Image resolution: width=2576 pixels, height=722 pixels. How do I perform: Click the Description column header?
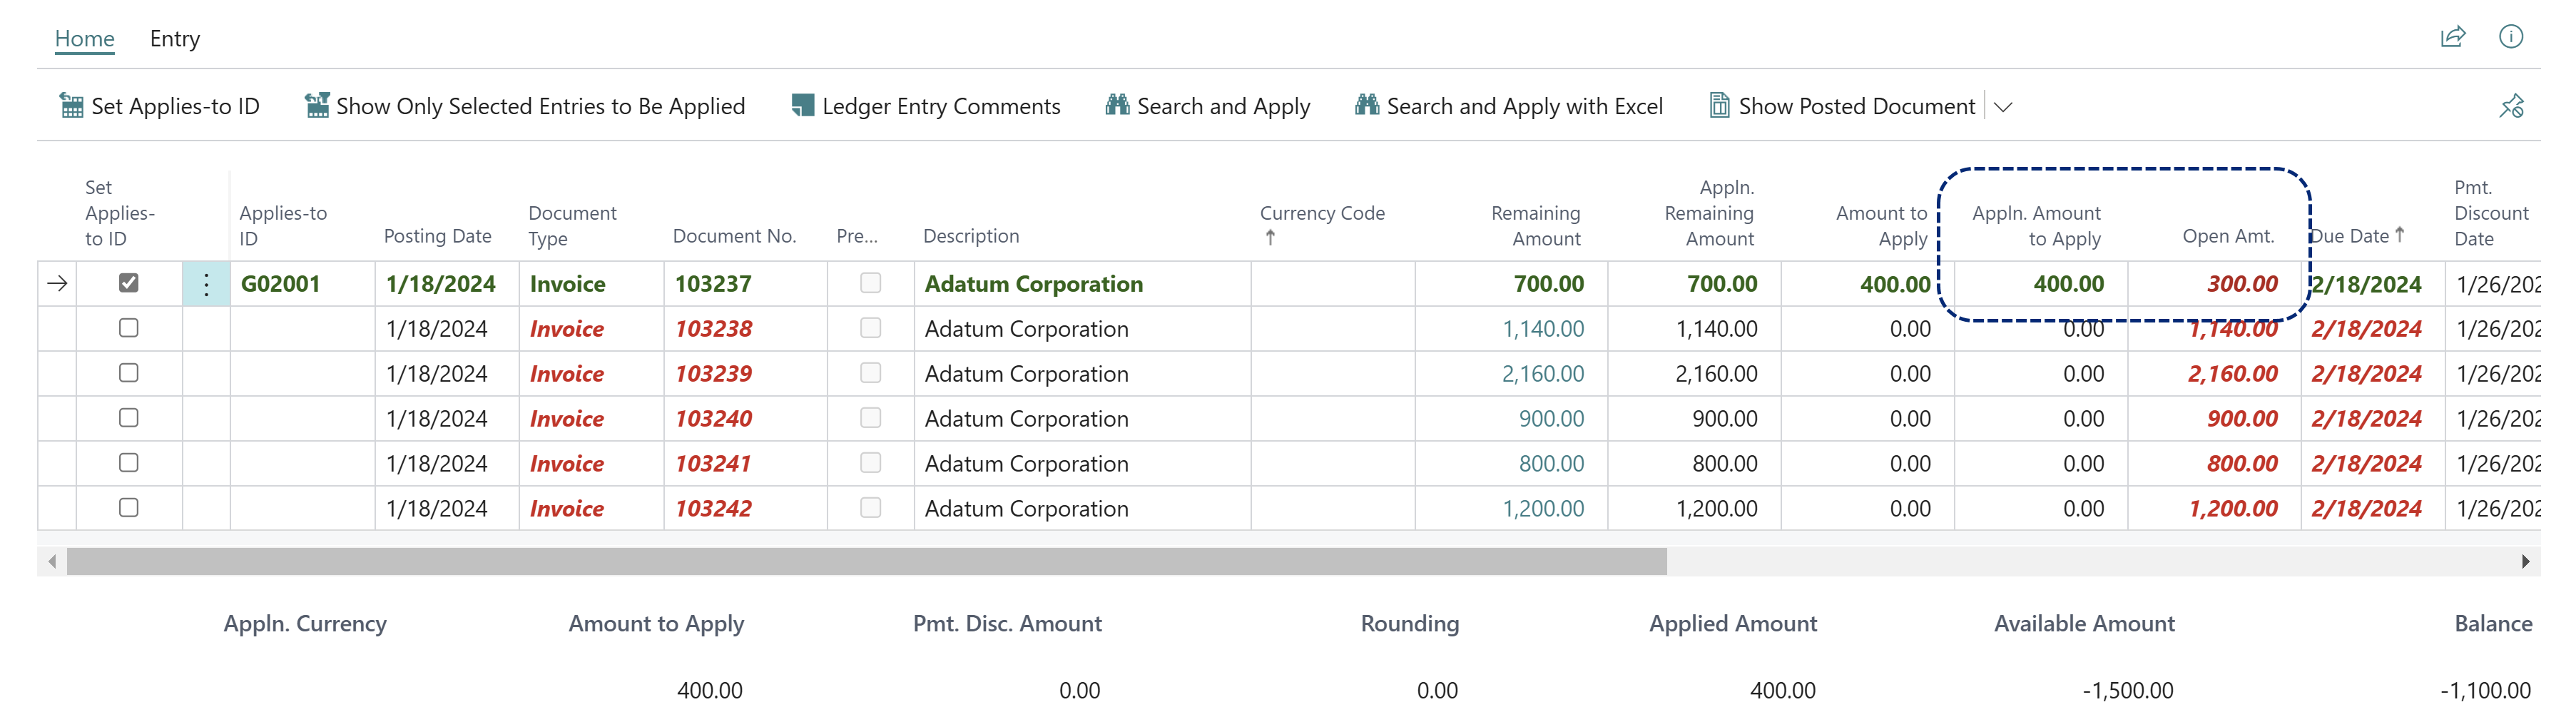pyautogui.click(x=971, y=236)
